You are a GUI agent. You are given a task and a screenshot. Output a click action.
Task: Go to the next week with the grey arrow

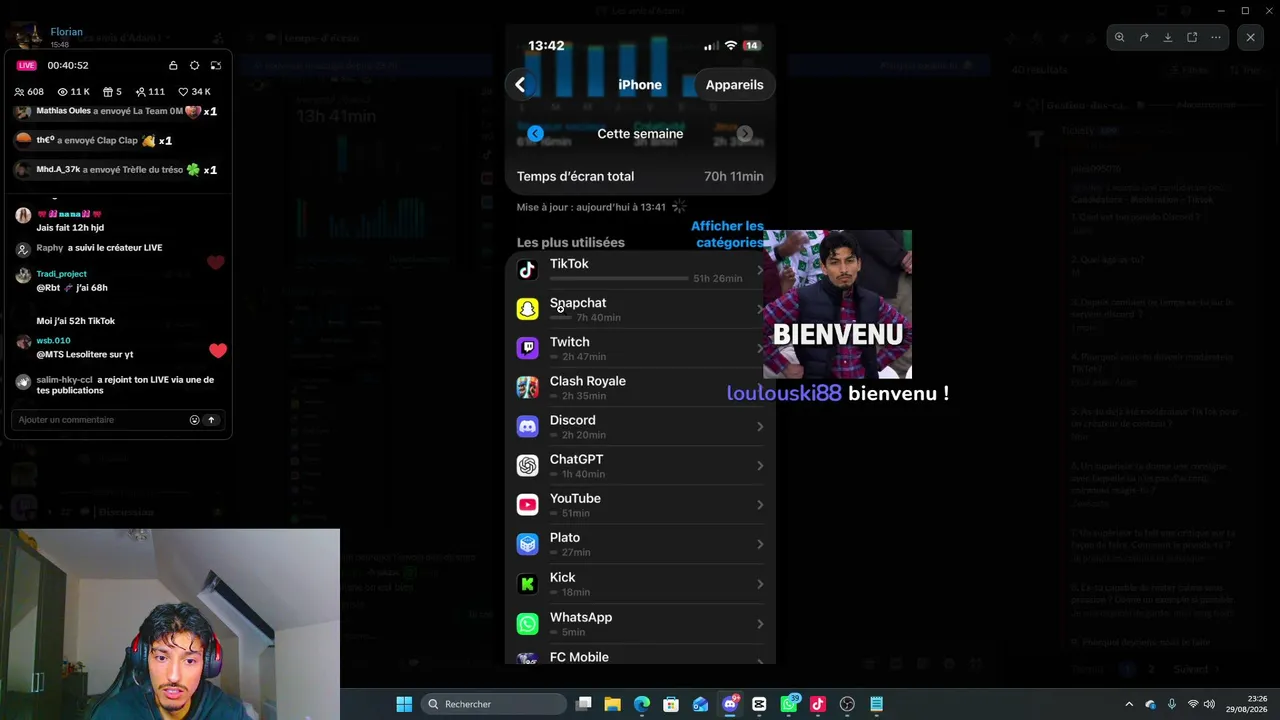point(745,134)
